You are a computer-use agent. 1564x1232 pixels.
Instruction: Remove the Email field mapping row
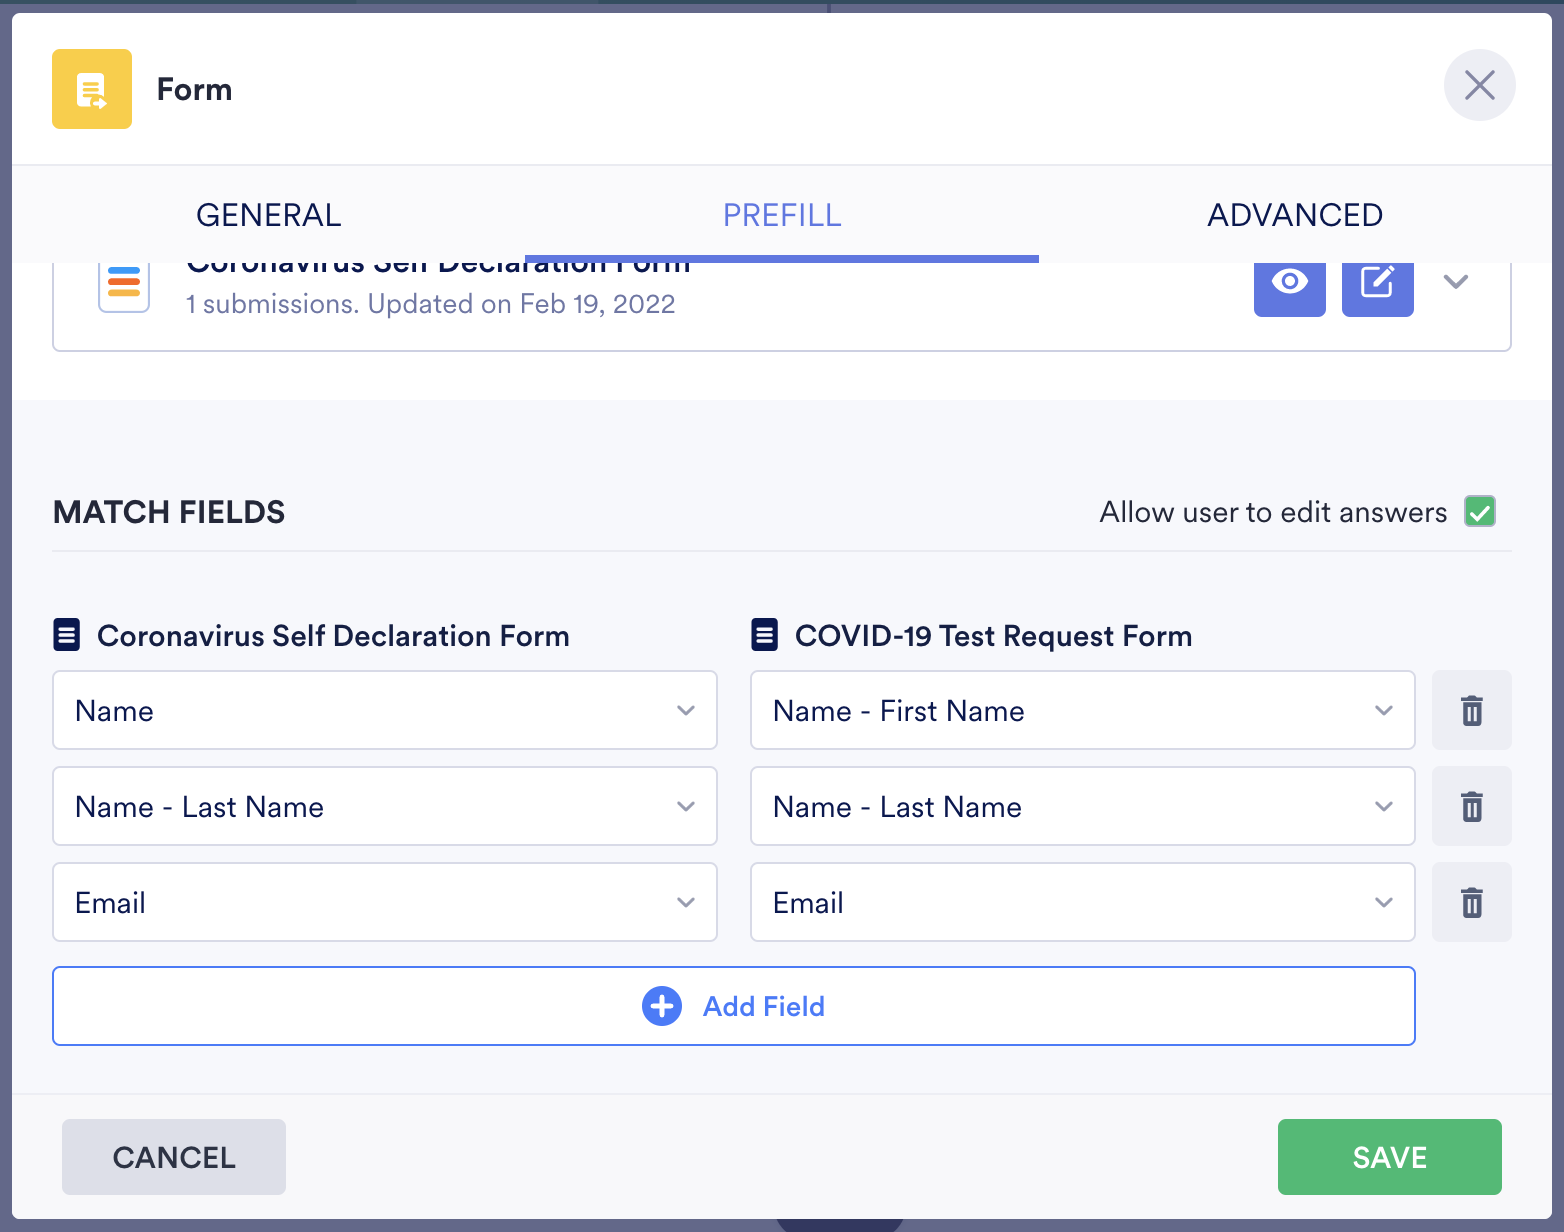click(x=1471, y=903)
